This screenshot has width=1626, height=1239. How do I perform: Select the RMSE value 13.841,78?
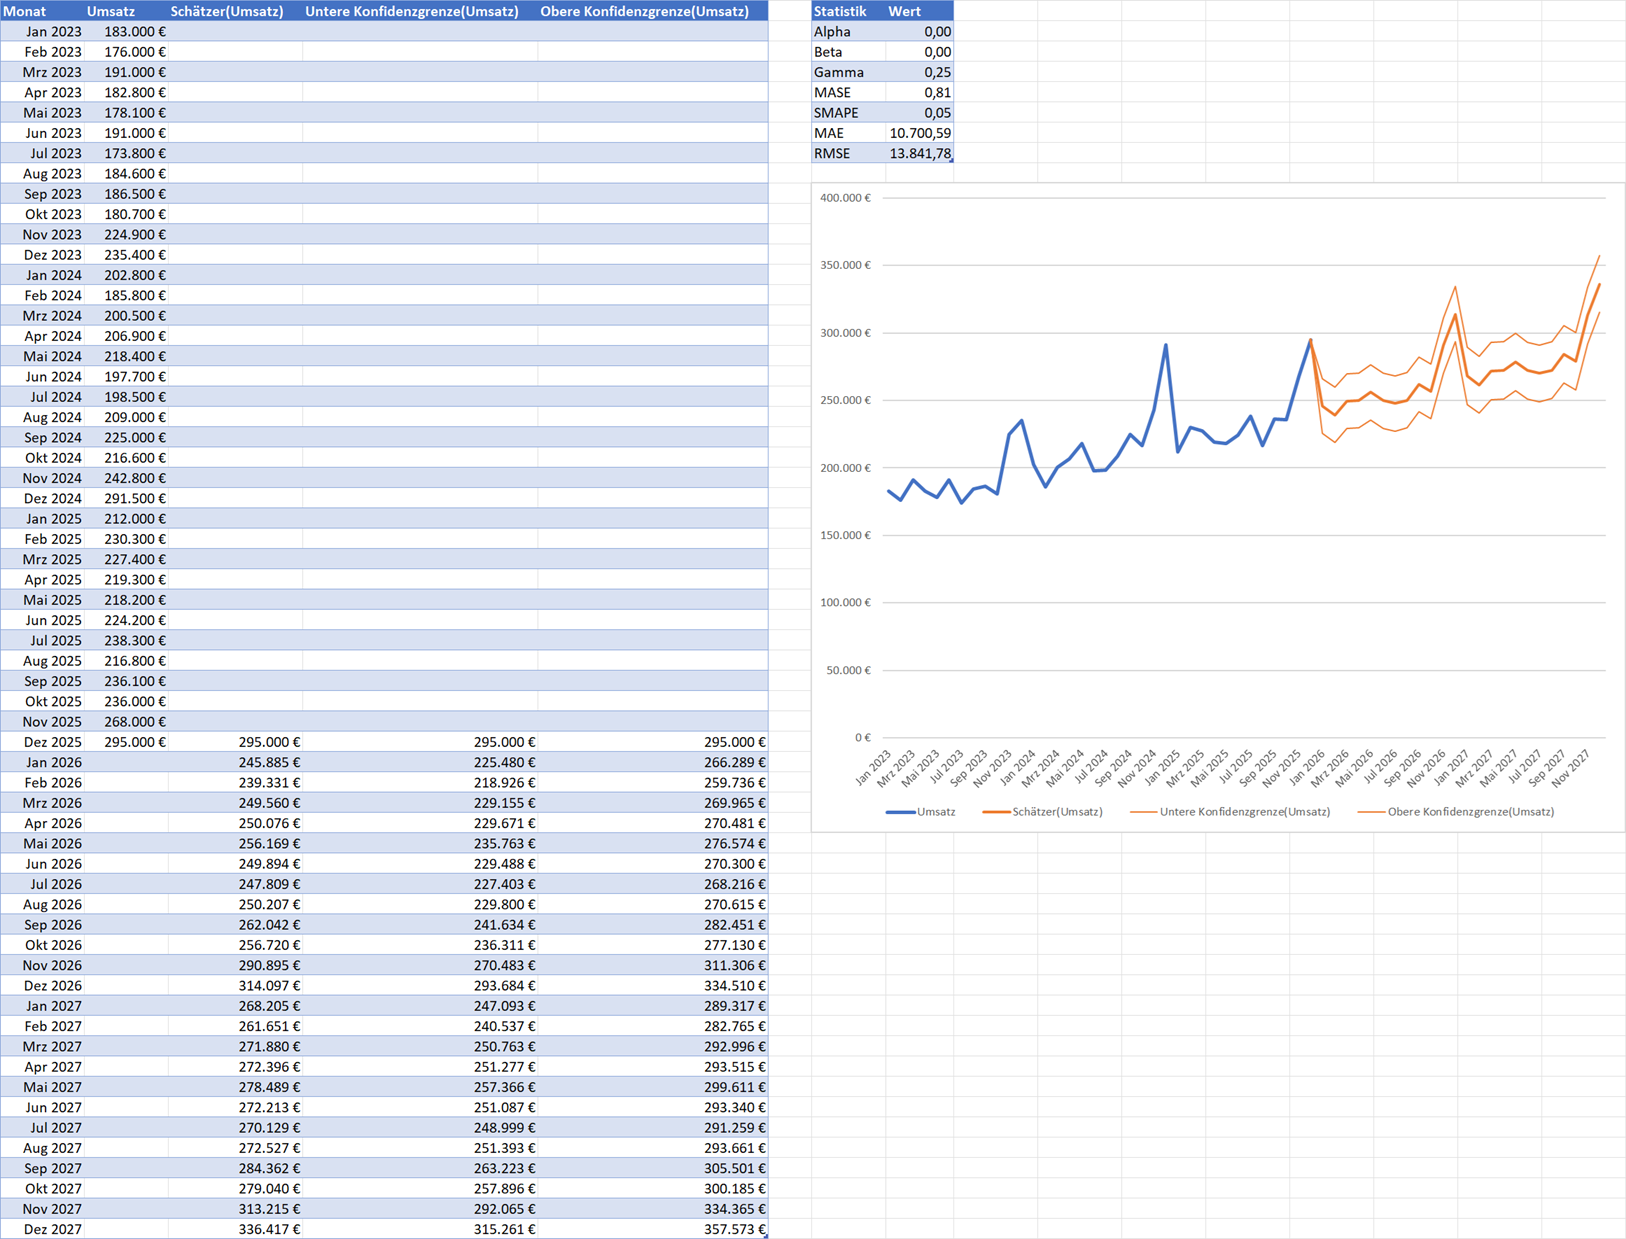click(919, 153)
